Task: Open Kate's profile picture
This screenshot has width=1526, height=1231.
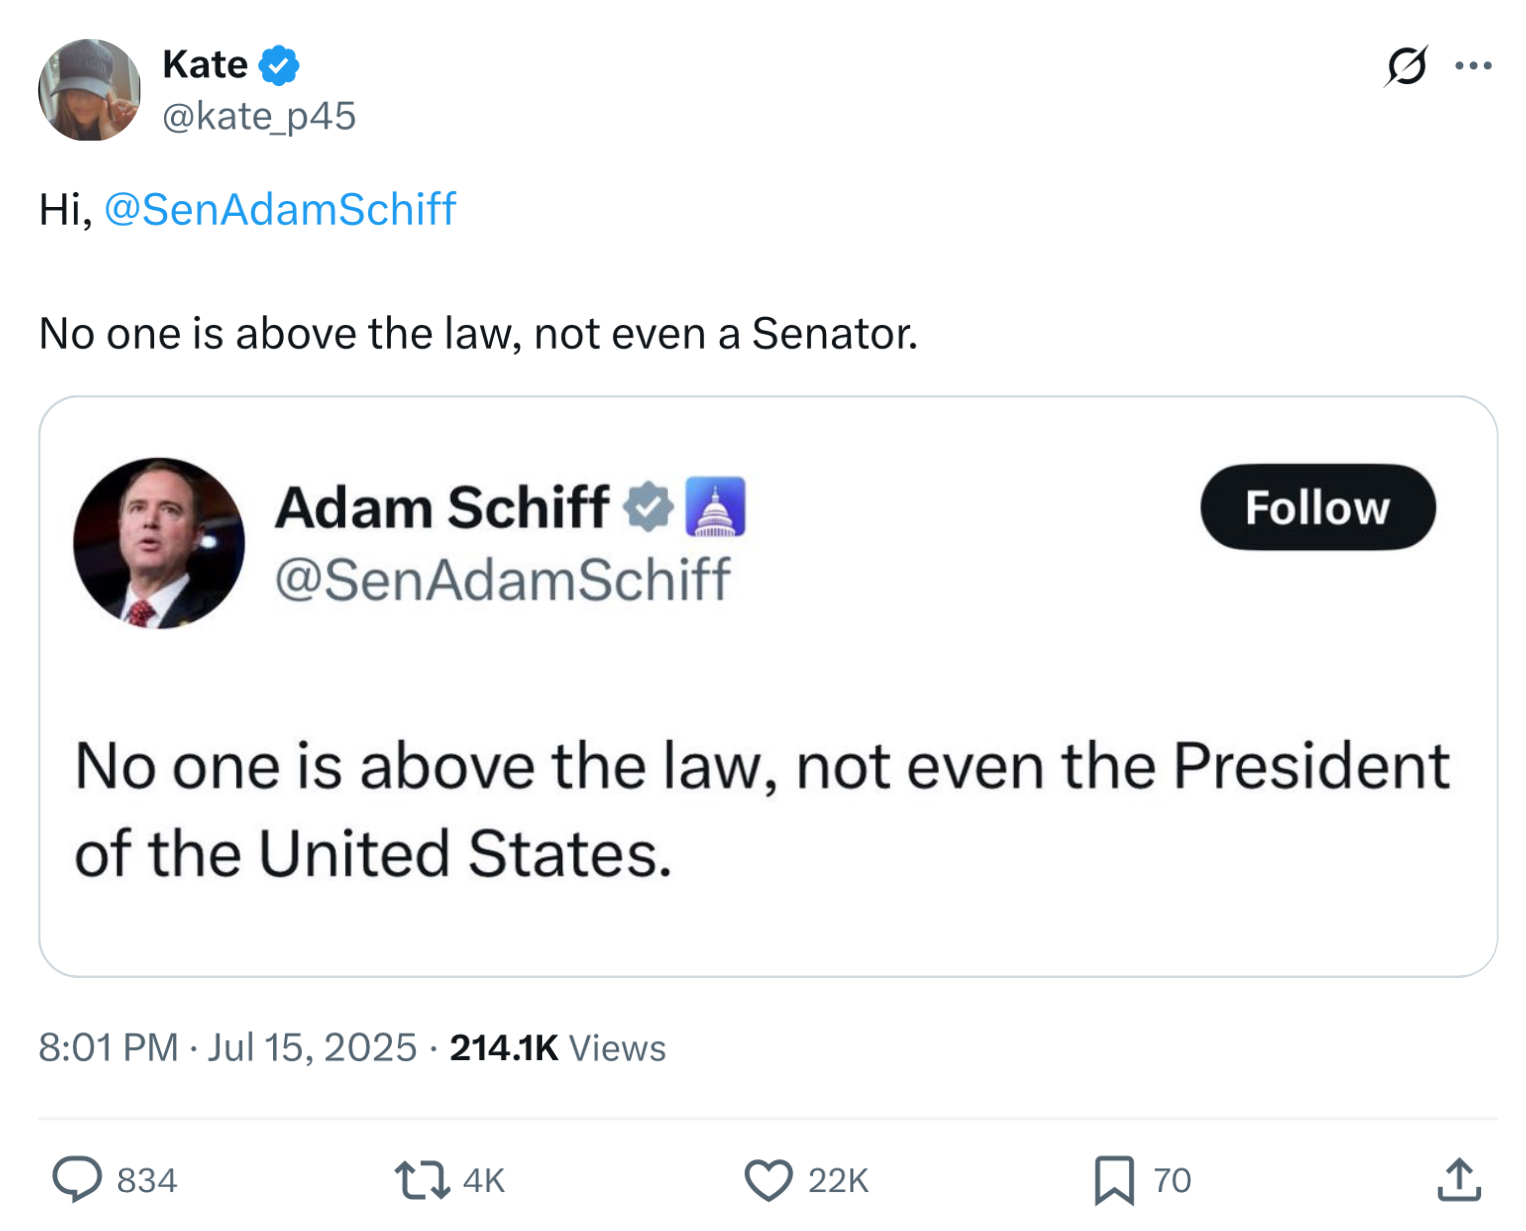Action: coord(89,90)
